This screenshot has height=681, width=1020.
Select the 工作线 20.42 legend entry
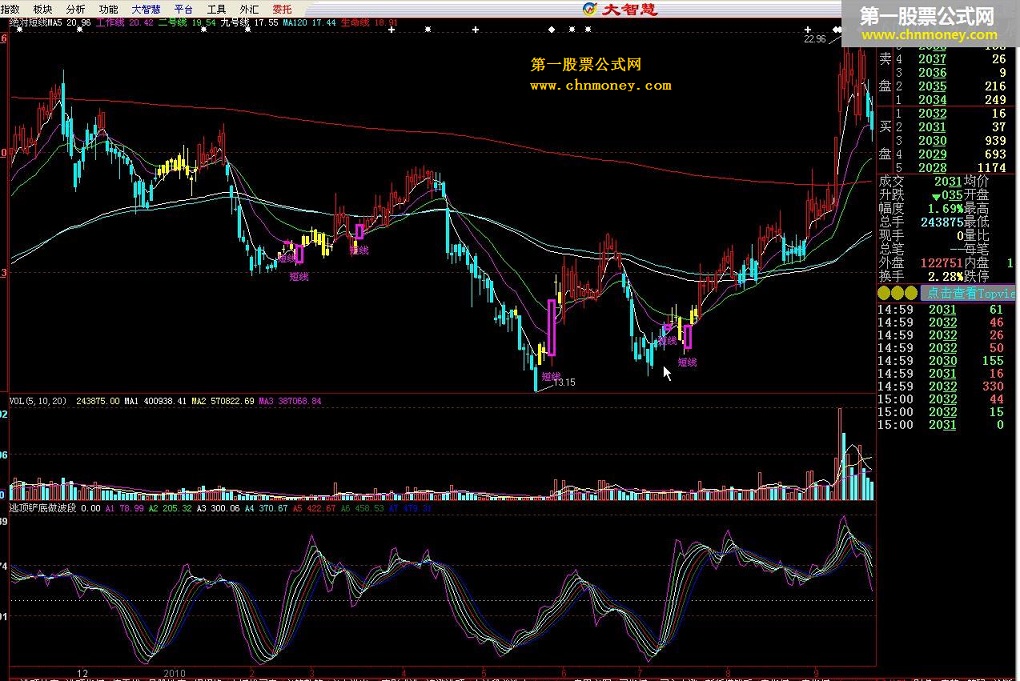125,22
